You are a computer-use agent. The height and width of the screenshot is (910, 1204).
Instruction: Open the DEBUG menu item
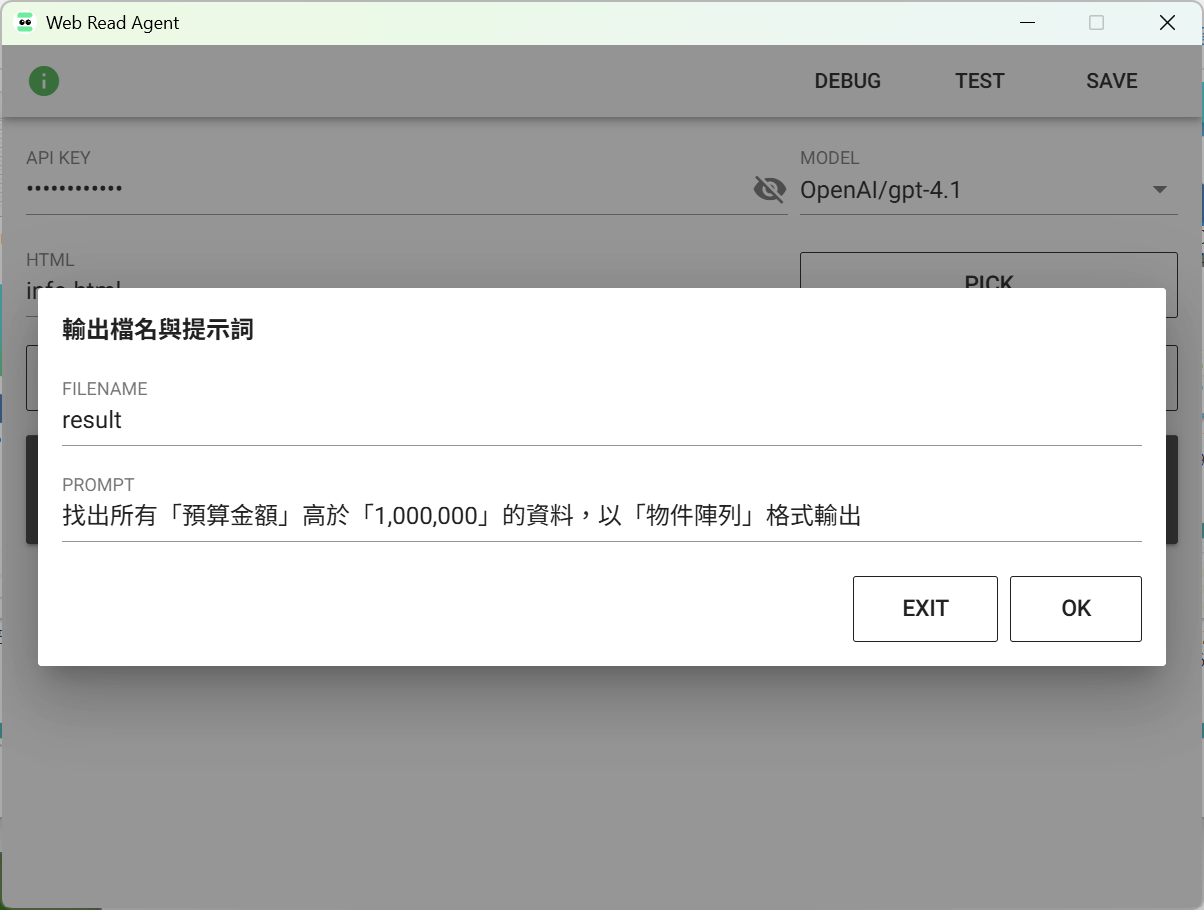pyautogui.click(x=847, y=81)
